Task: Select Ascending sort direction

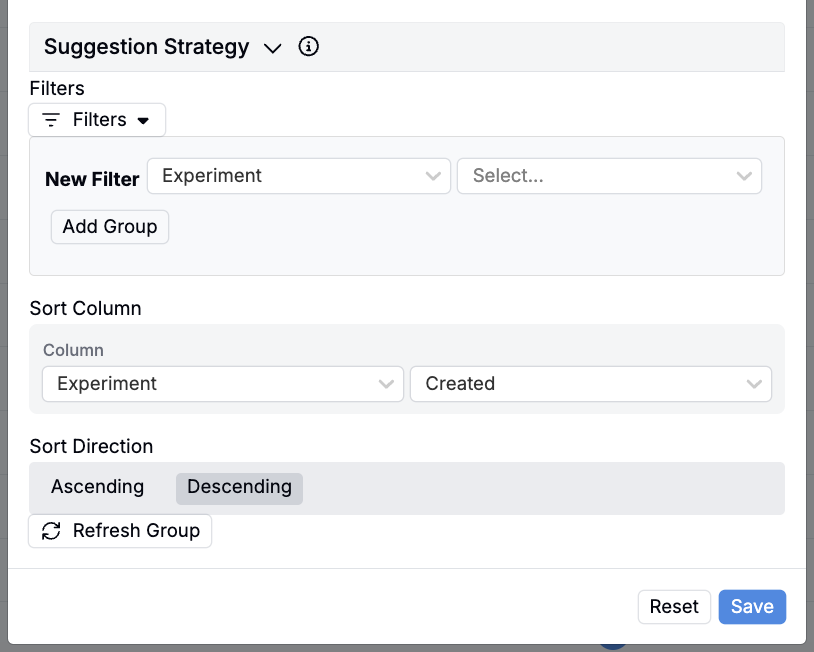Action: pos(98,487)
